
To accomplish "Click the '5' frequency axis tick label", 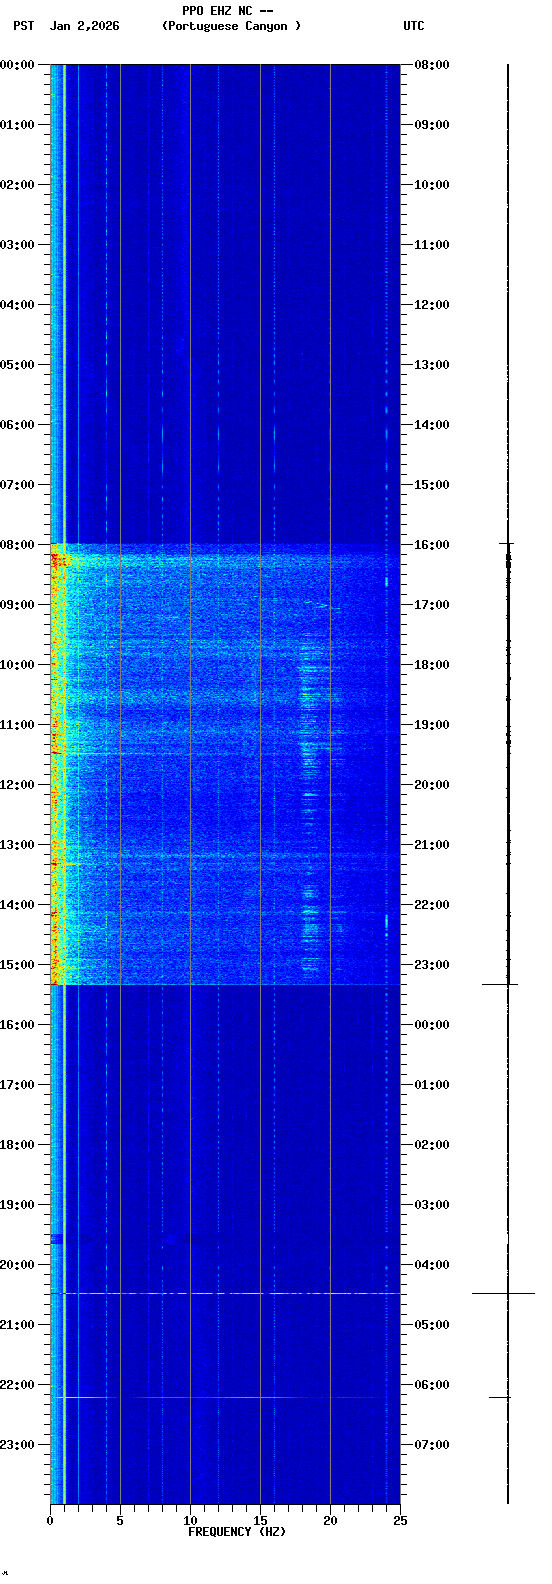I will [120, 1521].
